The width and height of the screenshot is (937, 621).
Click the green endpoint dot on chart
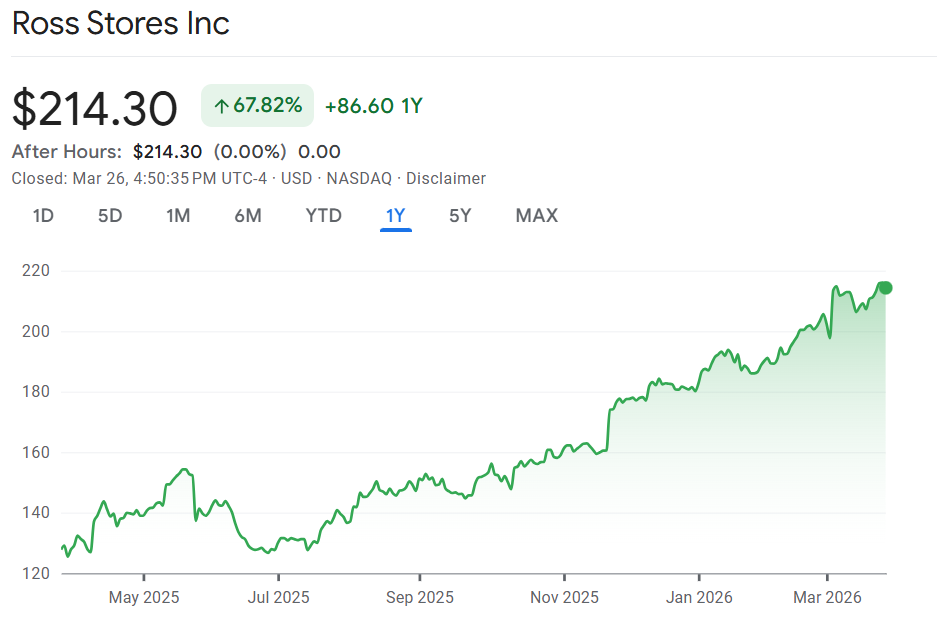click(x=885, y=288)
